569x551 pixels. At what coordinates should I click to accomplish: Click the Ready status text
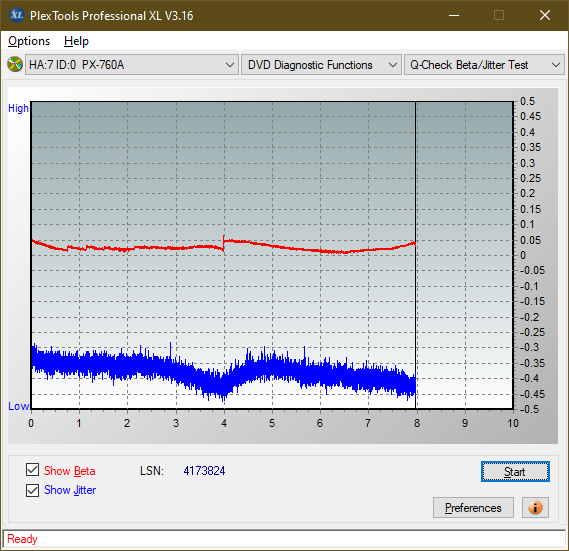pyautogui.click(x=22, y=539)
